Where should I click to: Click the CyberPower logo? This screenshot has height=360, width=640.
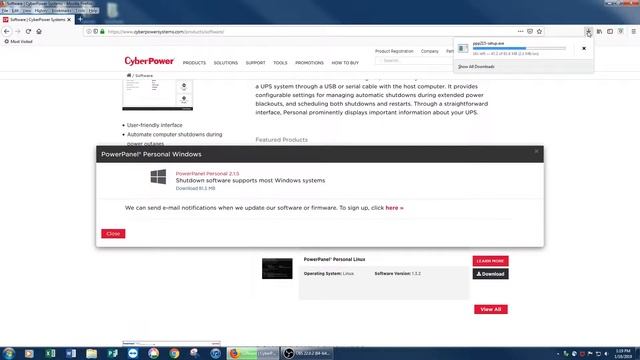coord(149,61)
